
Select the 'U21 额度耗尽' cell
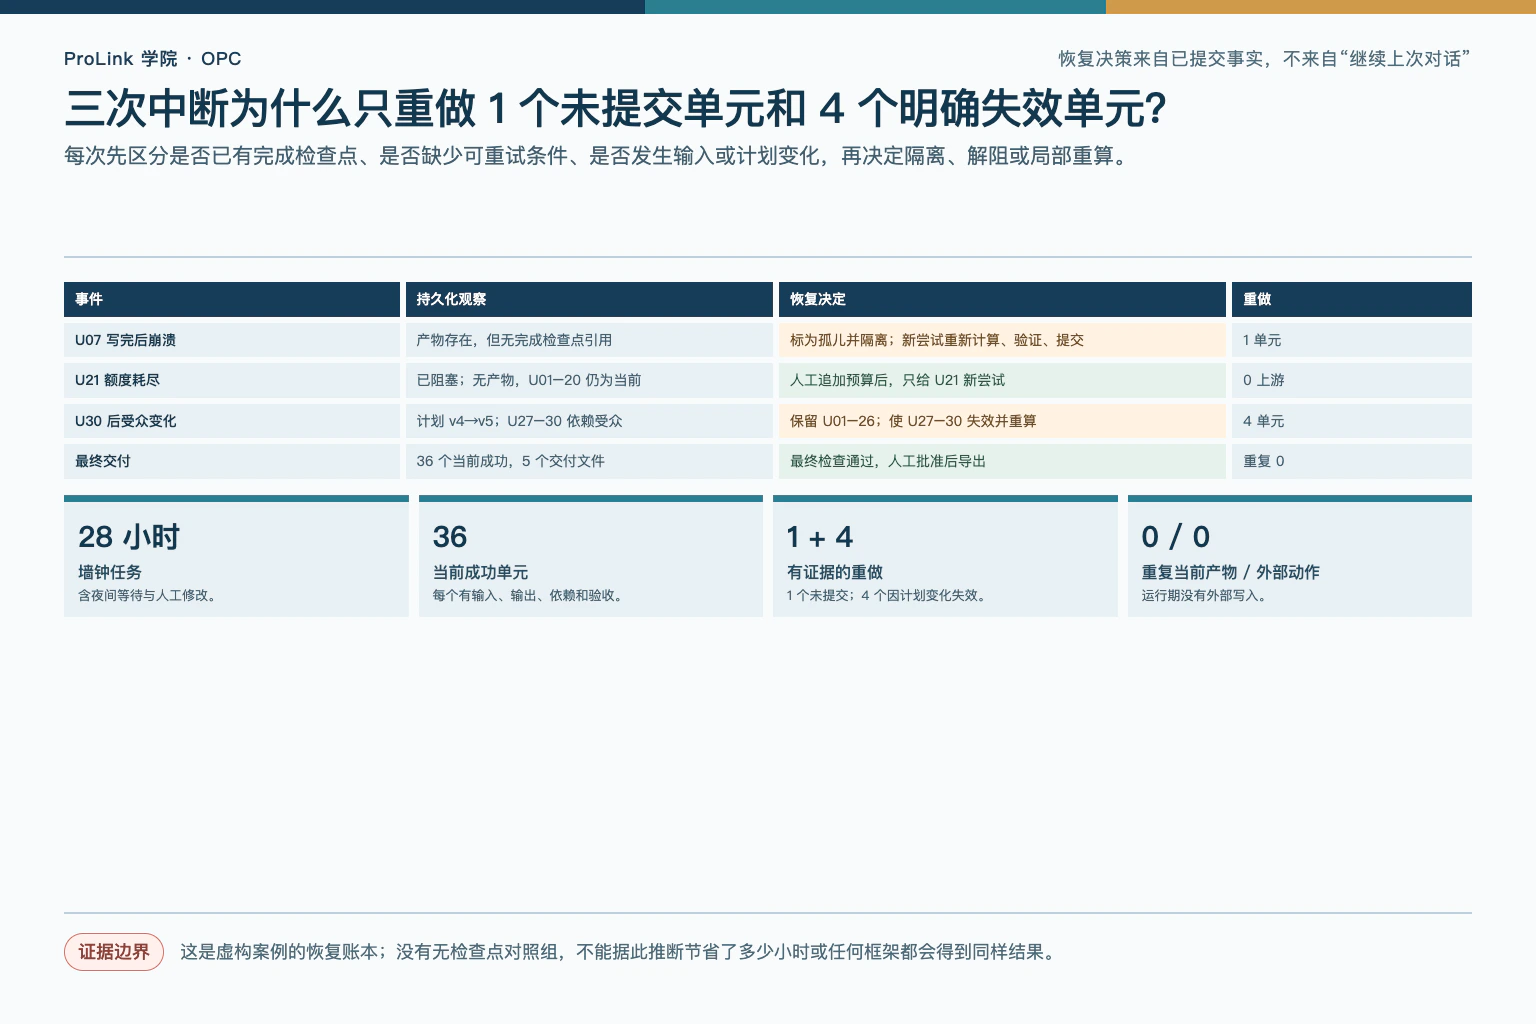click(x=232, y=380)
